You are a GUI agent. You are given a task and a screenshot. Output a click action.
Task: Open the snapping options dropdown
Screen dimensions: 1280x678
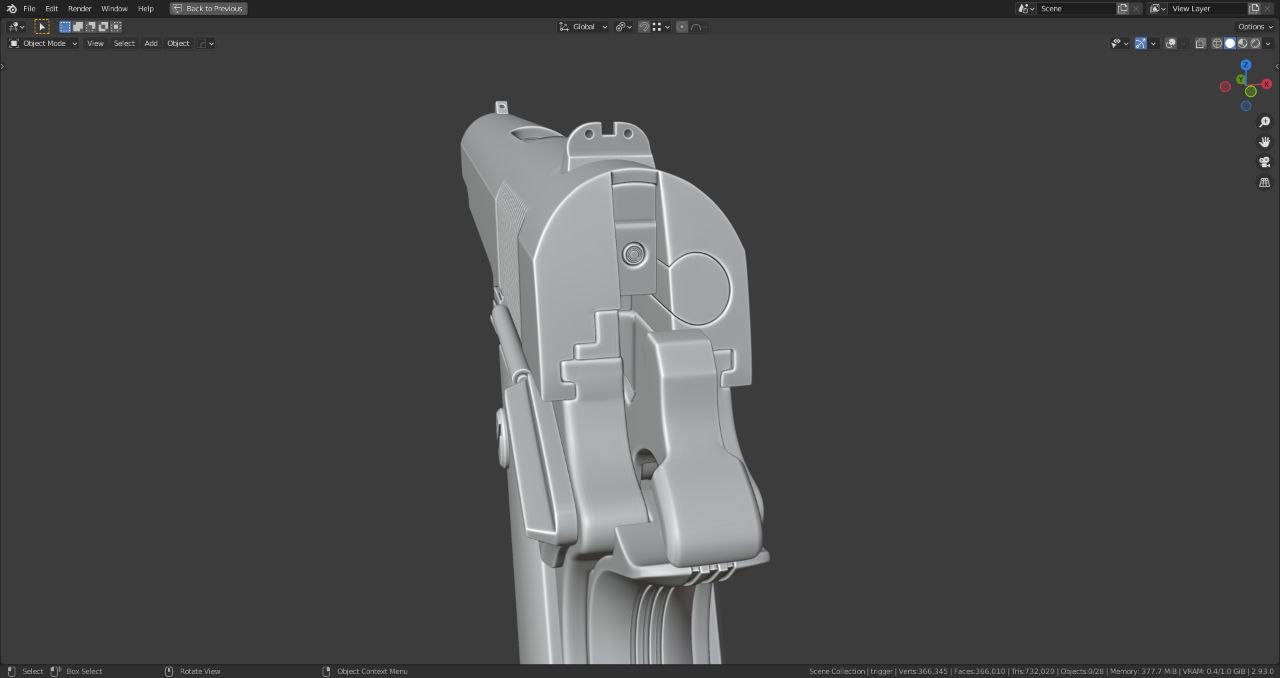pos(661,27)
